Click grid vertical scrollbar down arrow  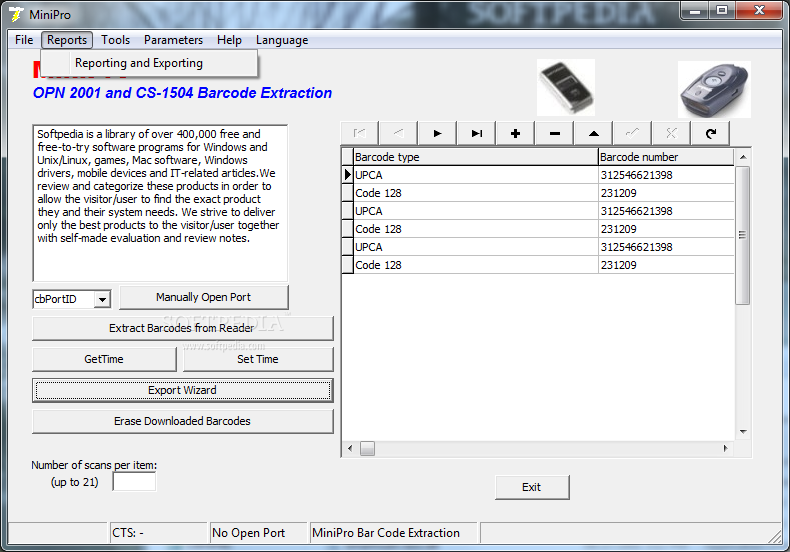click(743, 432)
